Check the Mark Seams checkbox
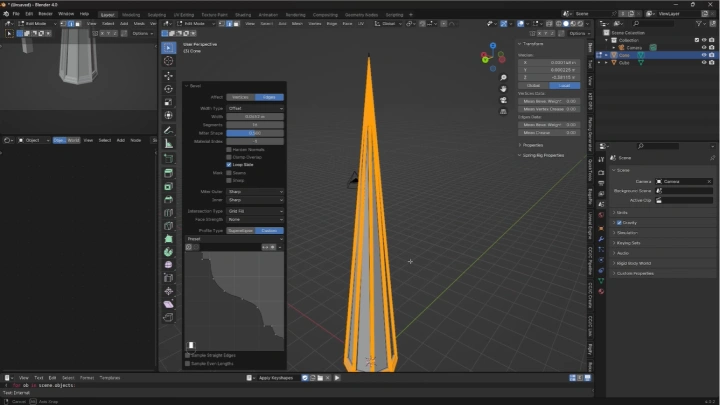The image size is (720, 405). [x=229, y=173]
